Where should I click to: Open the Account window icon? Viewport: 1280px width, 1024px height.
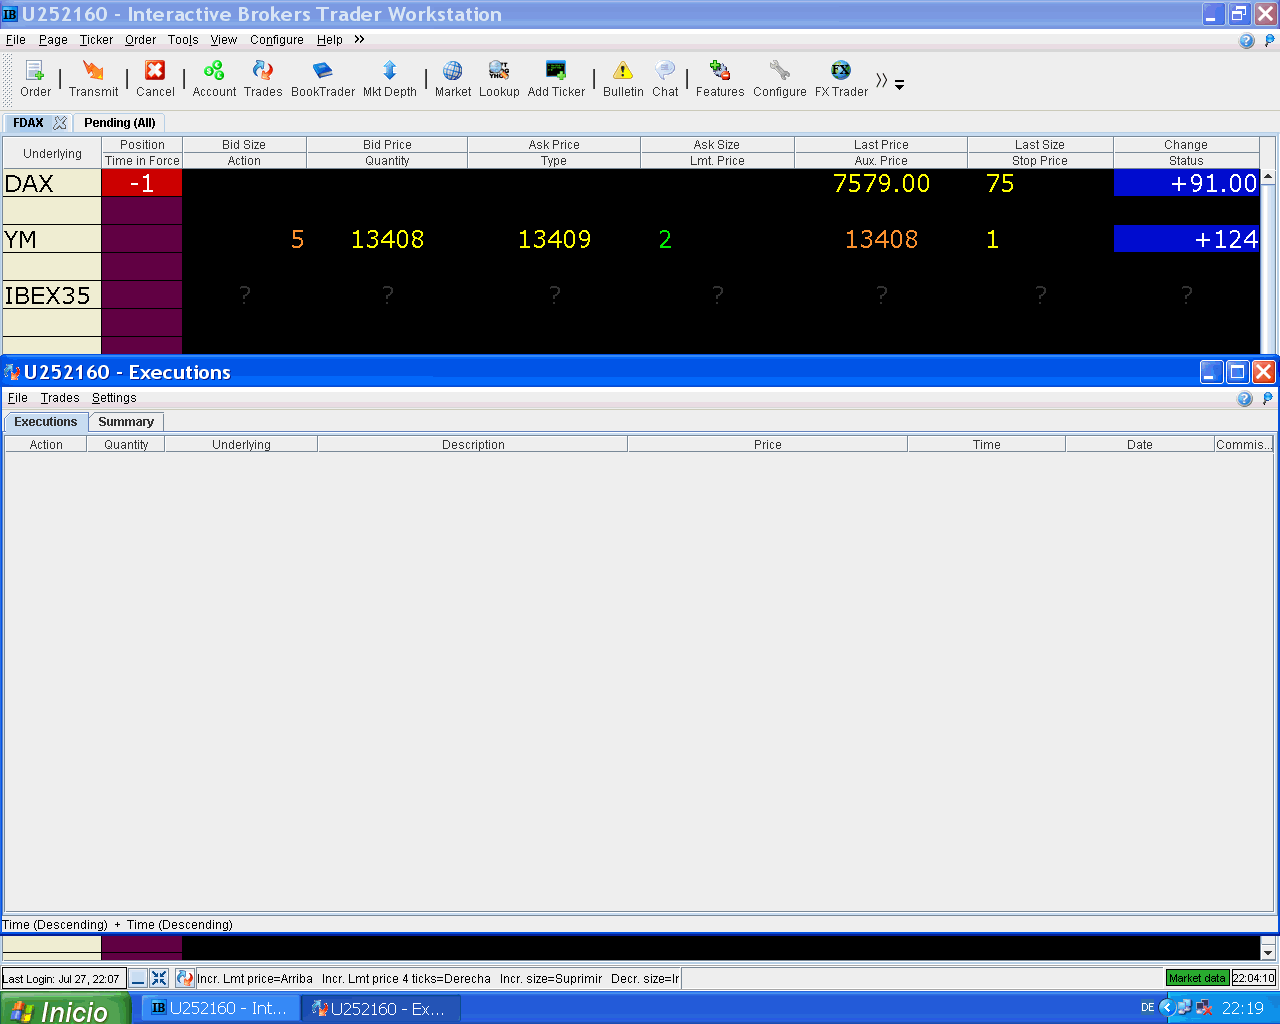214,71
